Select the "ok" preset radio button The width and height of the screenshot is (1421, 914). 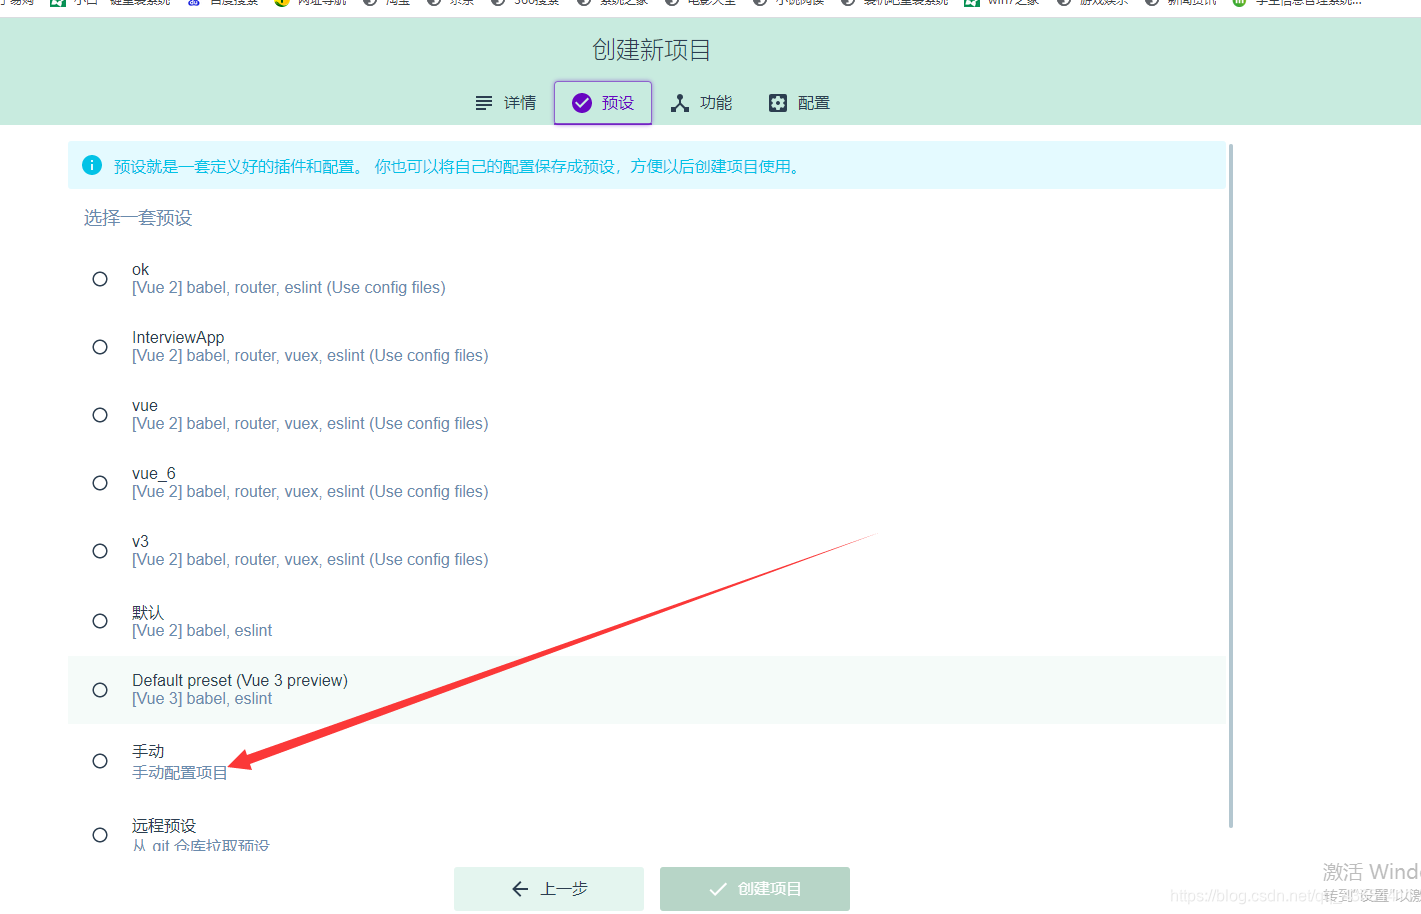[100, 279]
